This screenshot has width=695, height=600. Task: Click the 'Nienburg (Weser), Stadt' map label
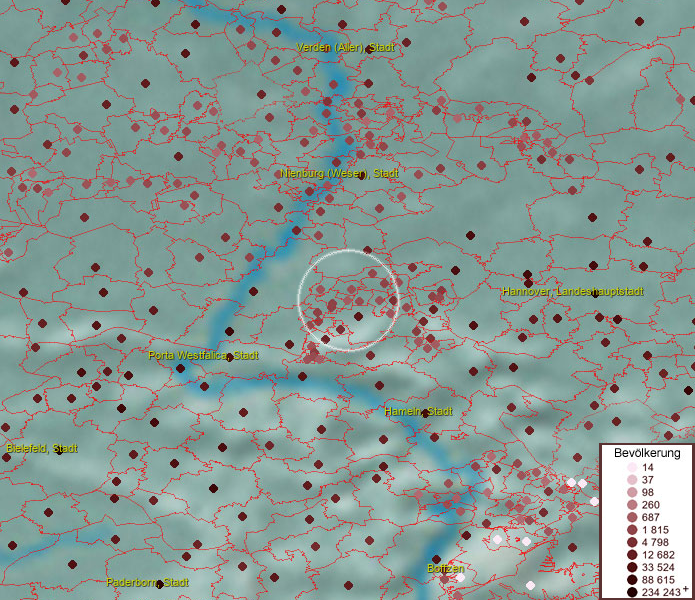coord(340,173)
